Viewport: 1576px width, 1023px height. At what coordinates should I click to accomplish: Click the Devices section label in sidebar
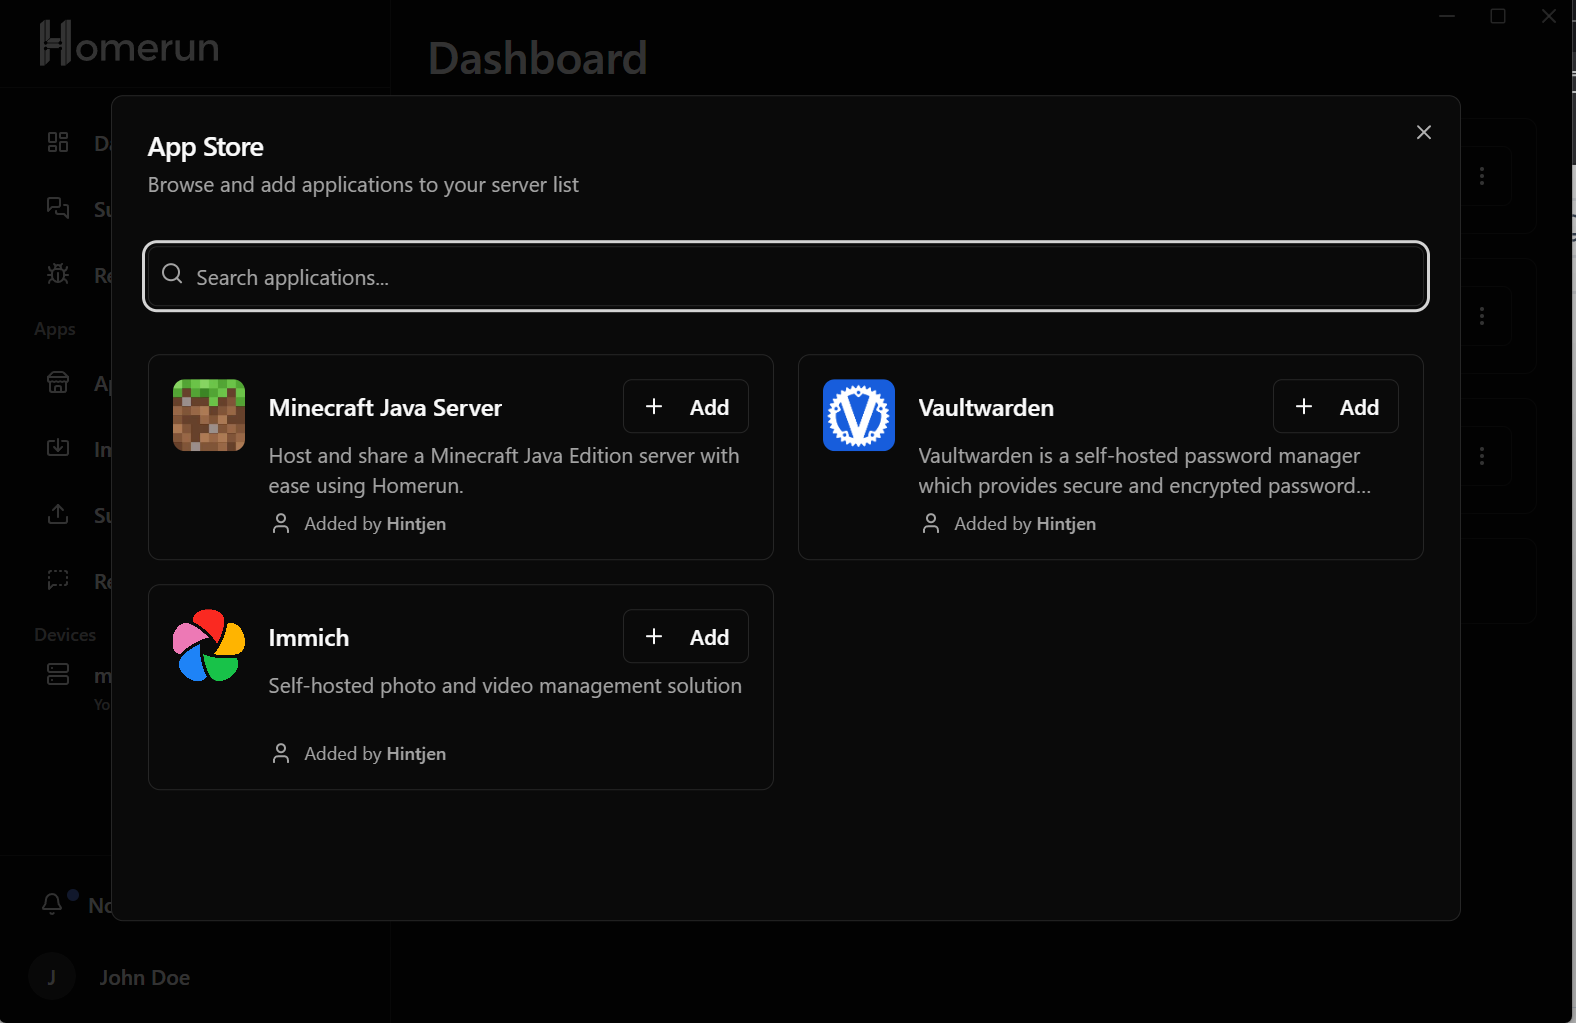(x=65, y=635)
